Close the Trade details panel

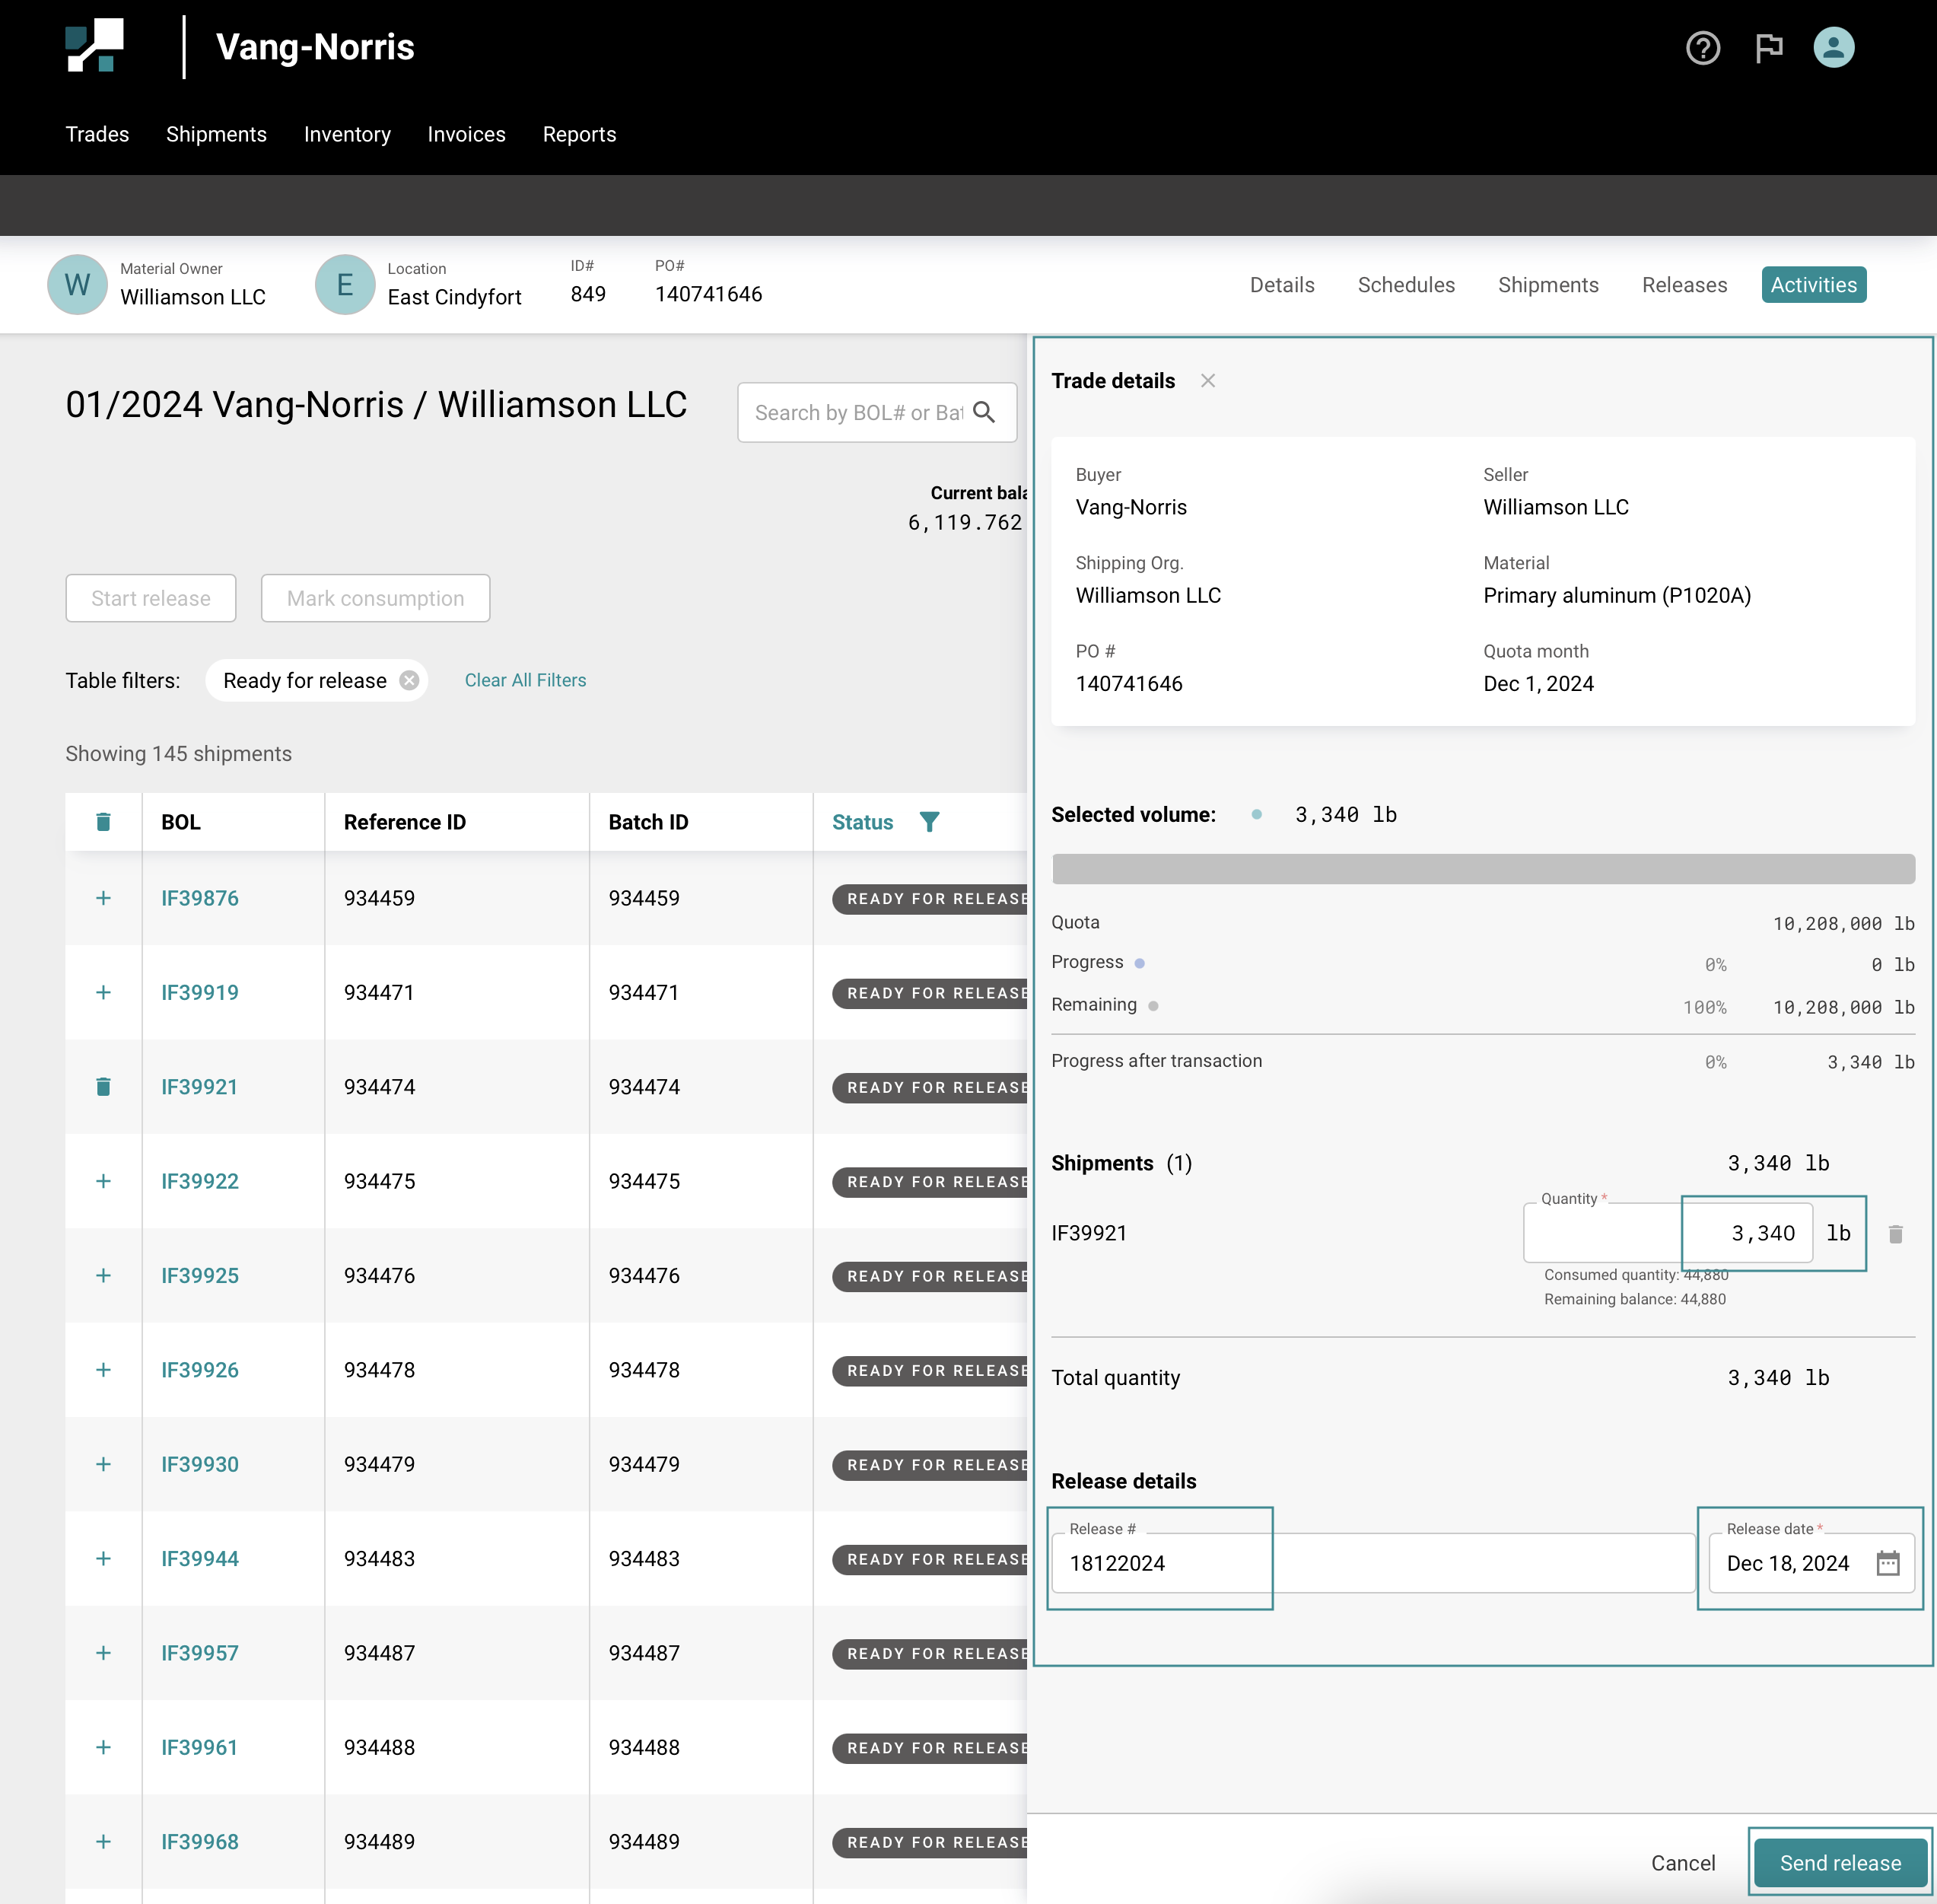click(x=1208, y=381)
